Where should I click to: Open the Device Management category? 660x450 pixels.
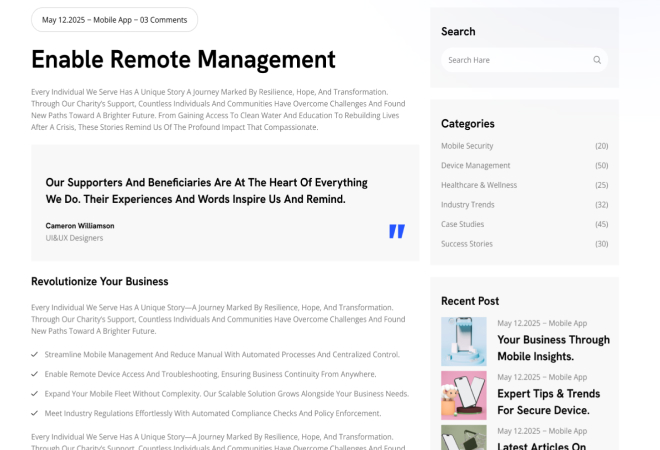[475, 165]
